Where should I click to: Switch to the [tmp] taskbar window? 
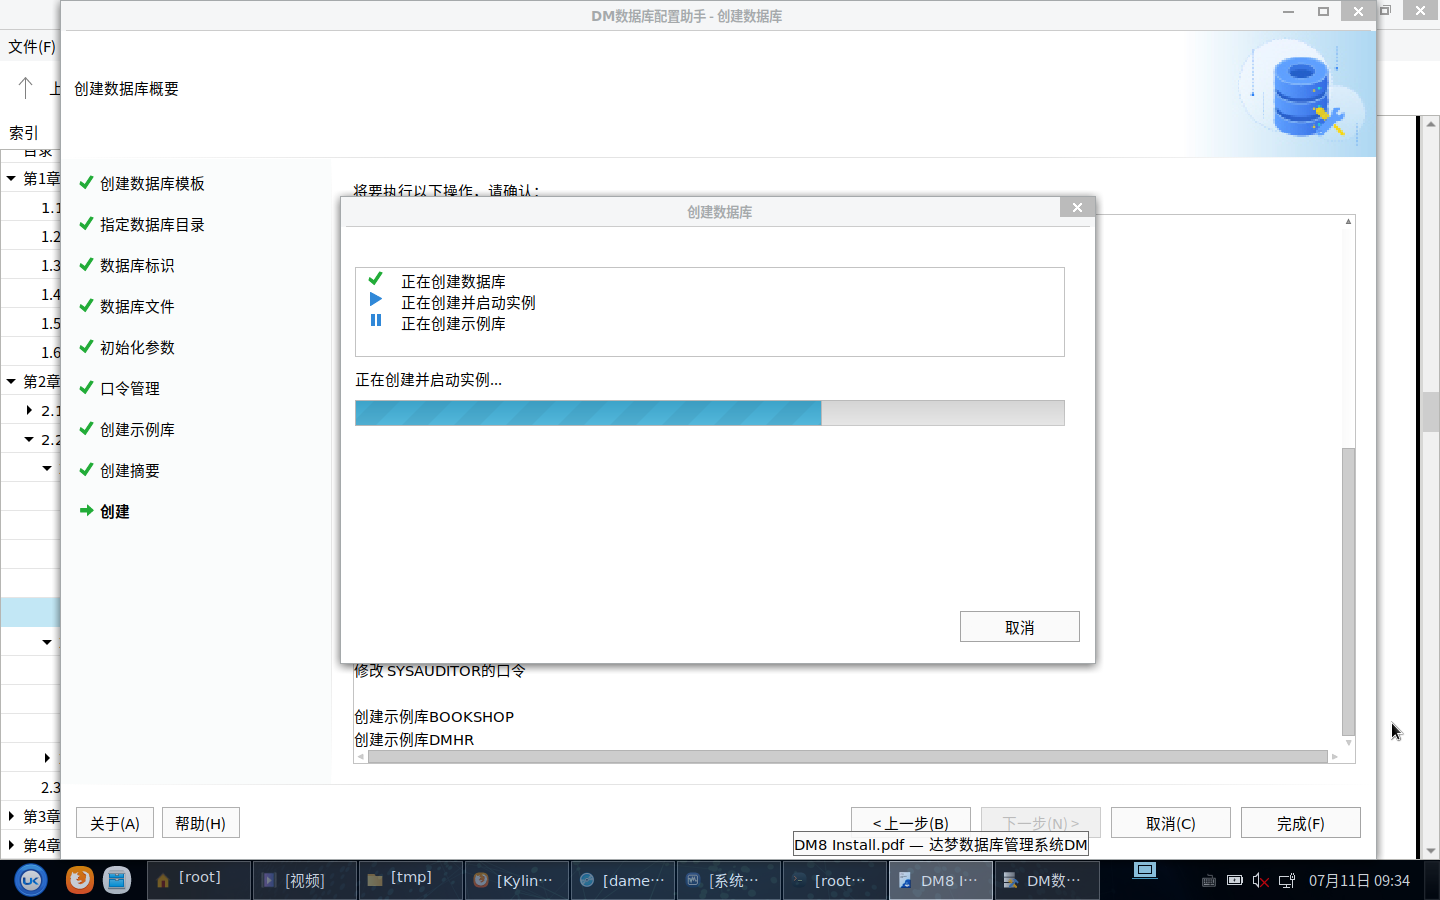[x=410, y=879]
